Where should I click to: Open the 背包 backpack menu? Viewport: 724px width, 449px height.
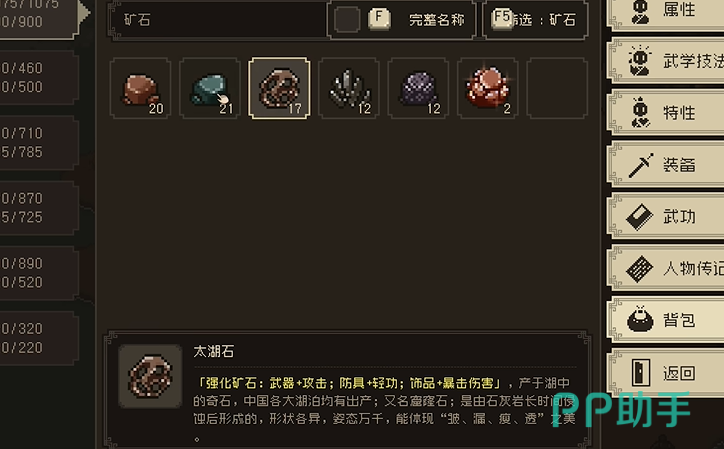pyautogui.click(x=667, y=320)
